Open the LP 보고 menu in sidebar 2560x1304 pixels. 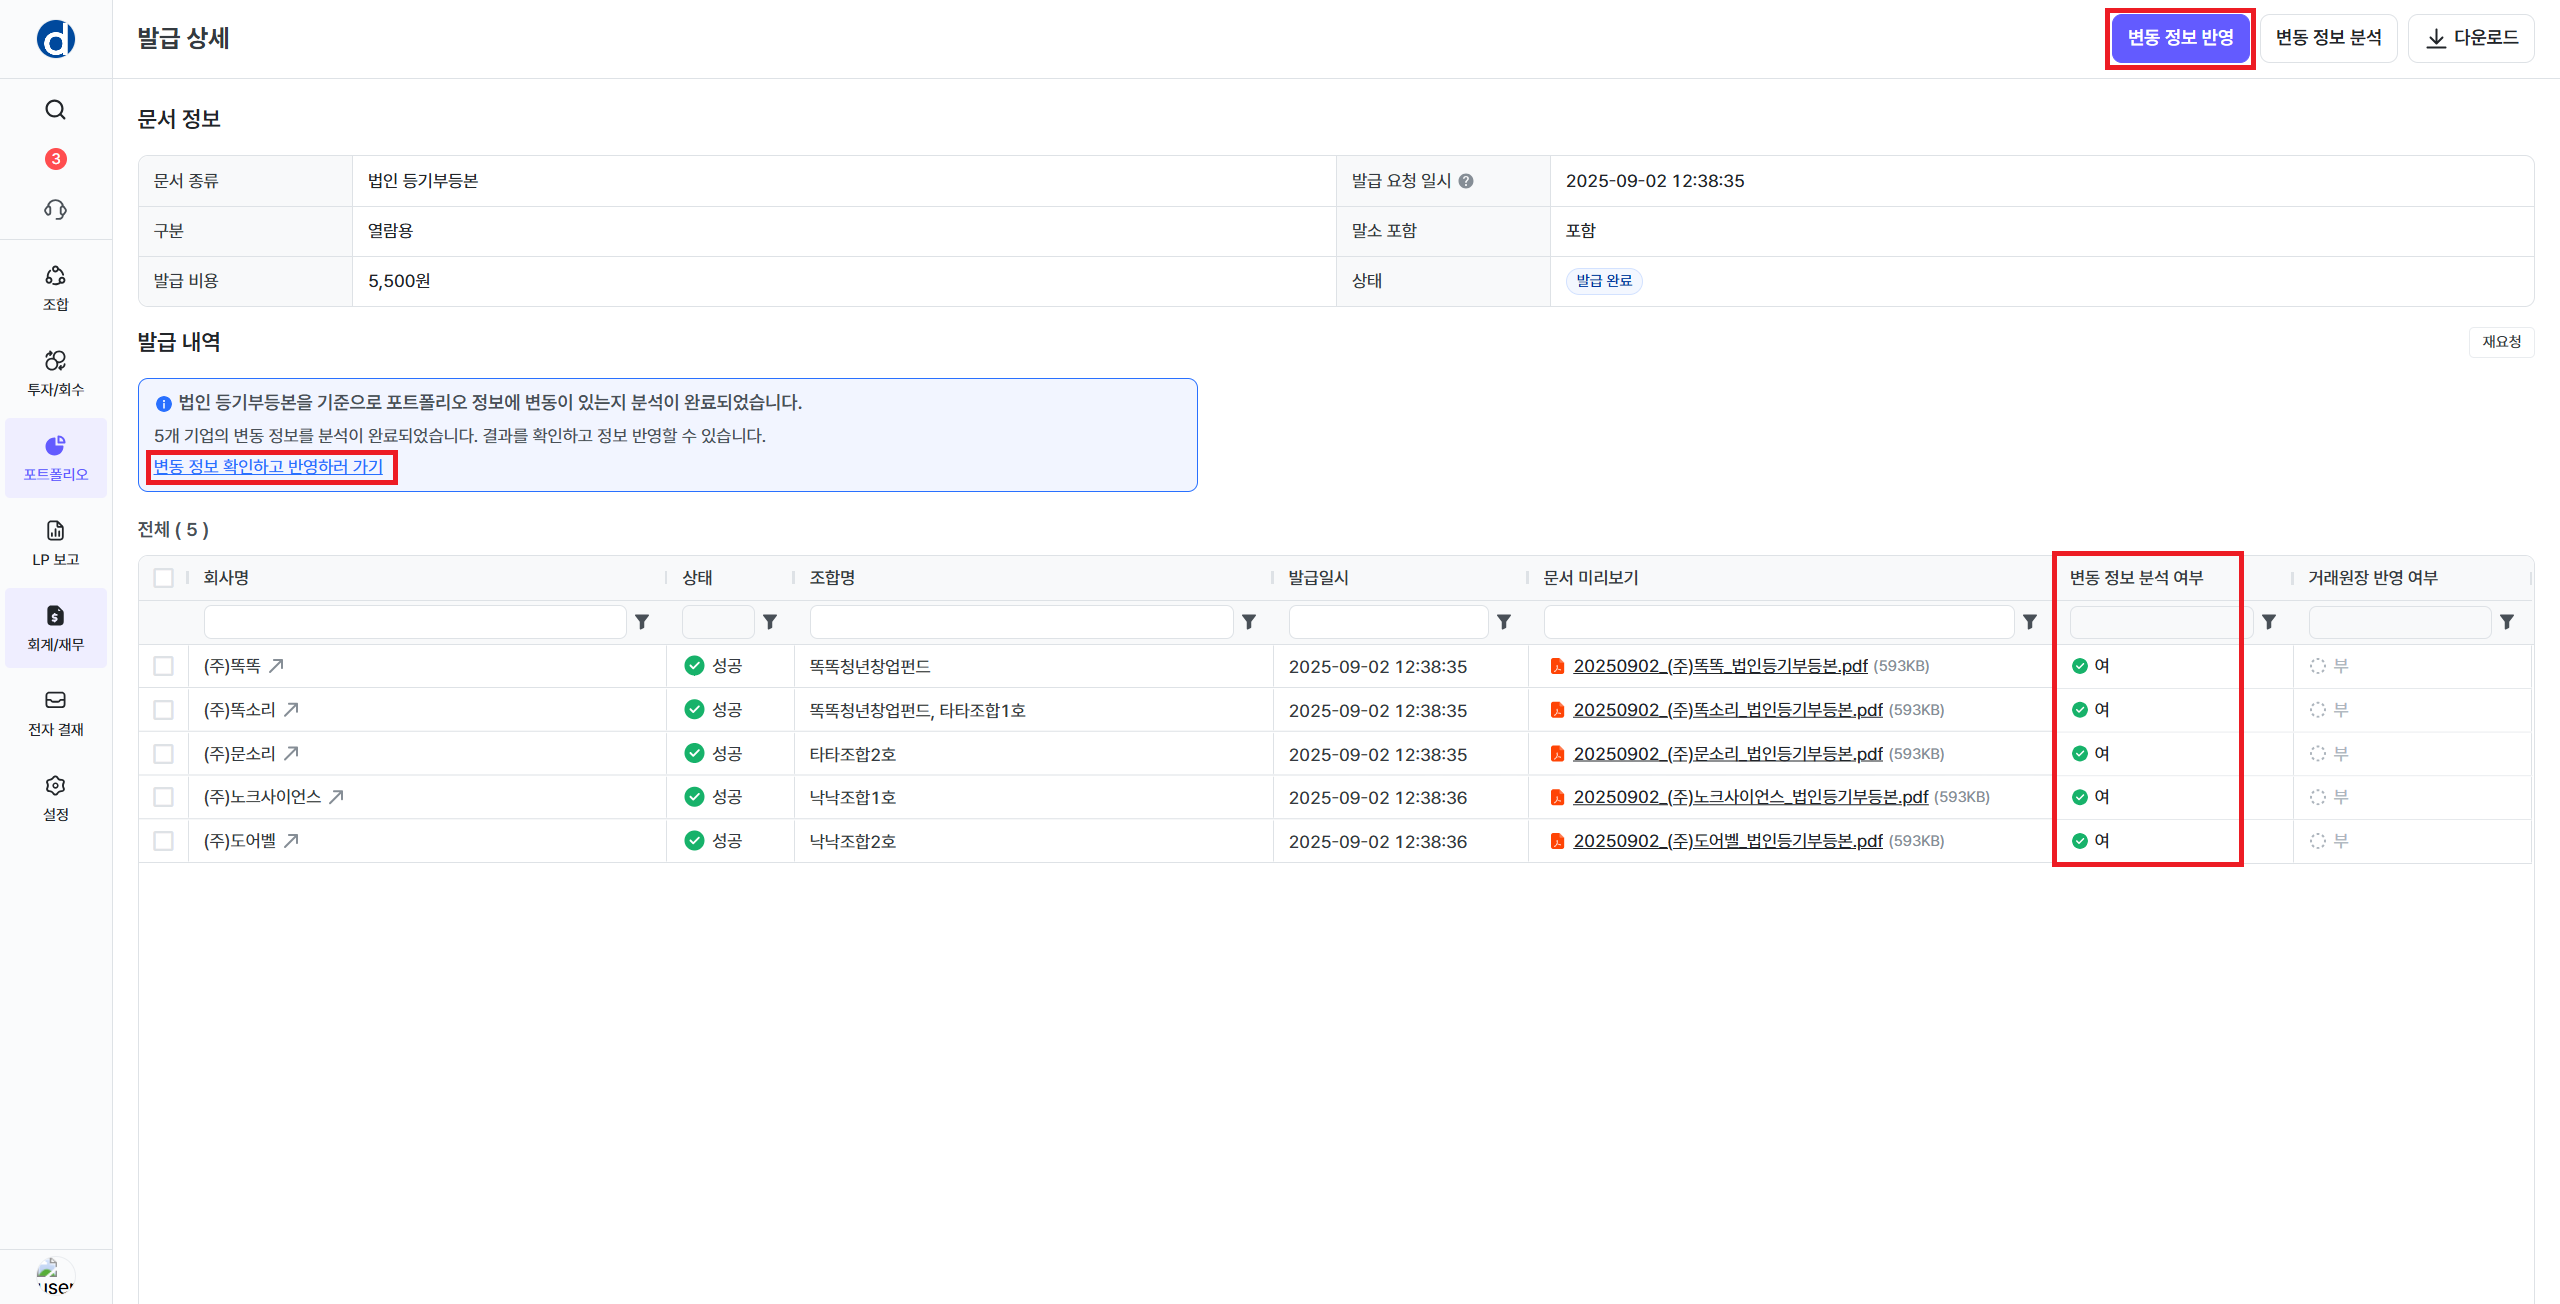[x=56, y=543]
